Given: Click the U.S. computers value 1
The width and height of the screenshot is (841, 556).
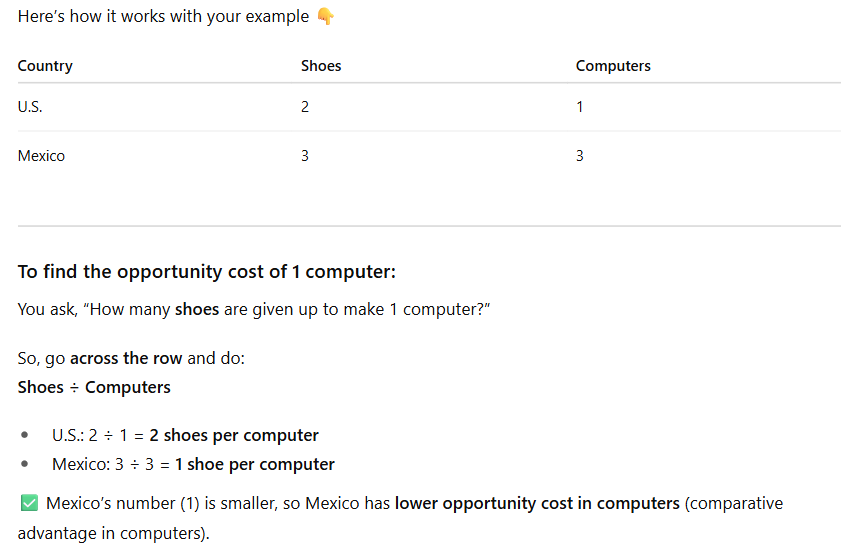Looking at the screenshot, I should tap(580, 107).
